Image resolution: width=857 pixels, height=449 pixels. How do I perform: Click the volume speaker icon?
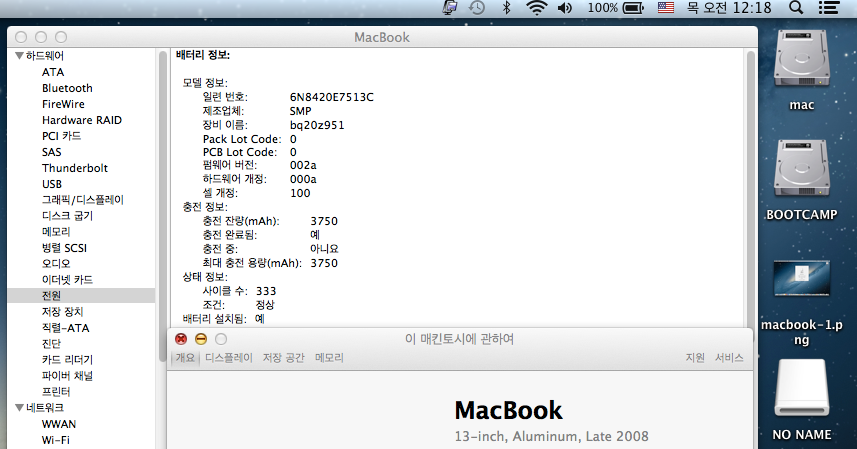point(565,8)
